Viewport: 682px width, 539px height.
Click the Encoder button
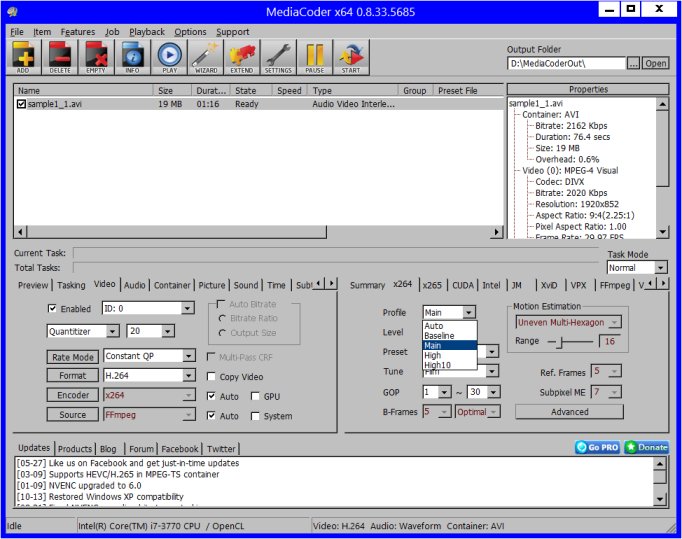pyautogui.click(x=73, y=395)
